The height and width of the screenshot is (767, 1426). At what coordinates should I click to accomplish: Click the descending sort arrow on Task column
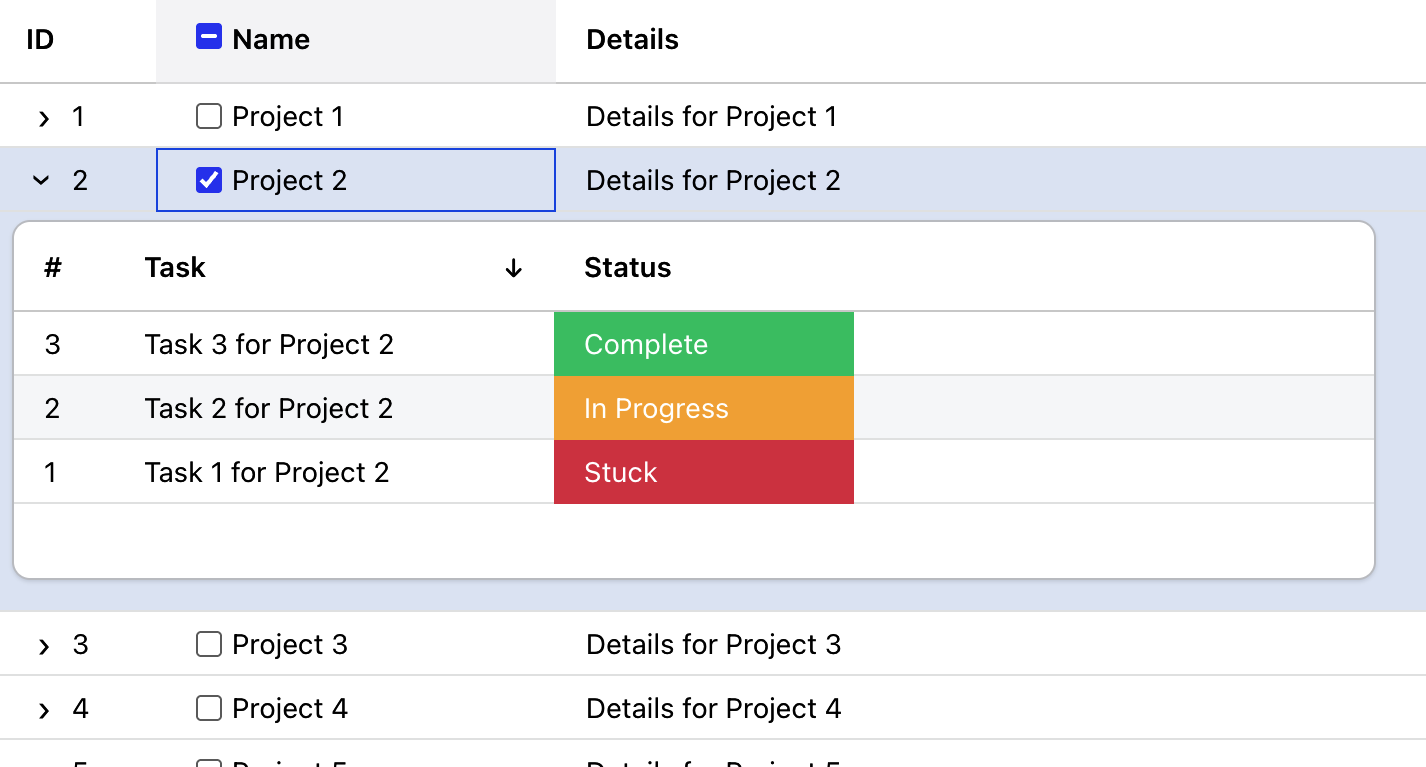tap(513, 267)
